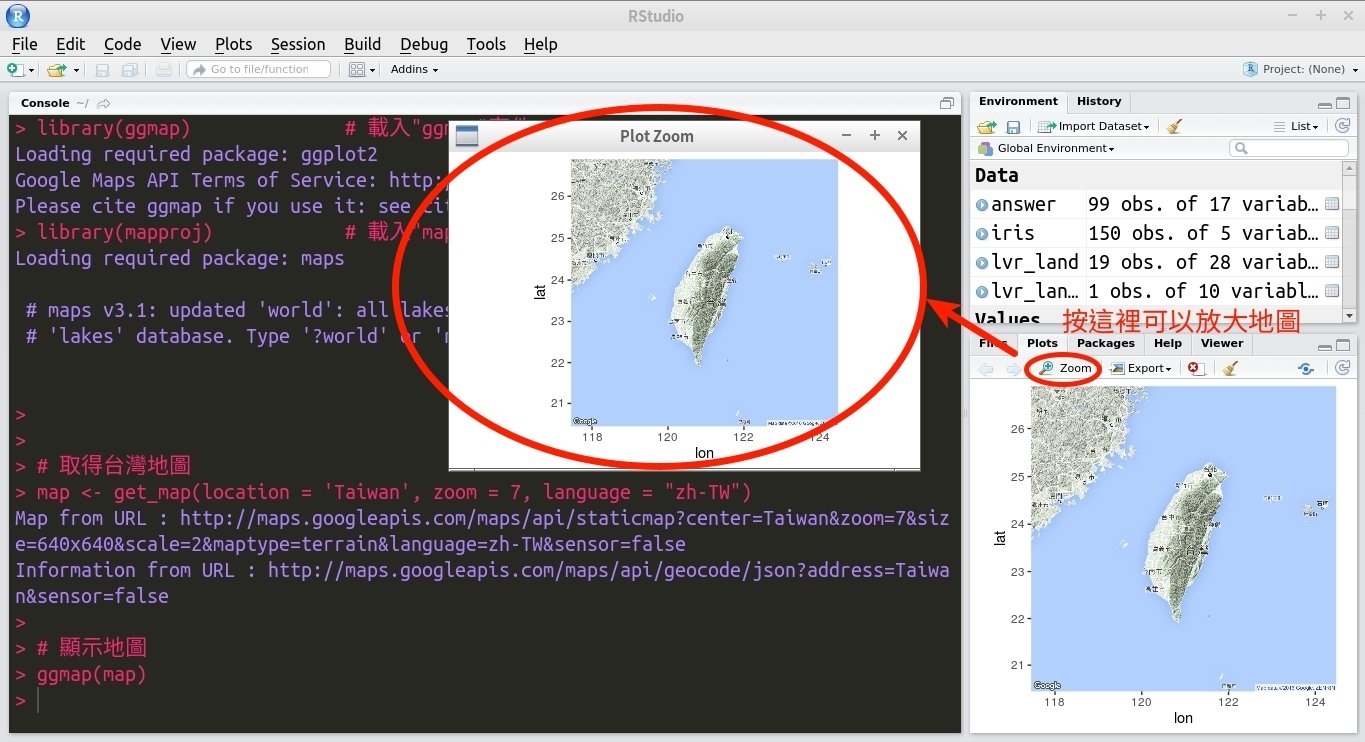The height and width of the screenshot is (742, 1365).
Task: Open the Help menu
Action: coord(540,44)
